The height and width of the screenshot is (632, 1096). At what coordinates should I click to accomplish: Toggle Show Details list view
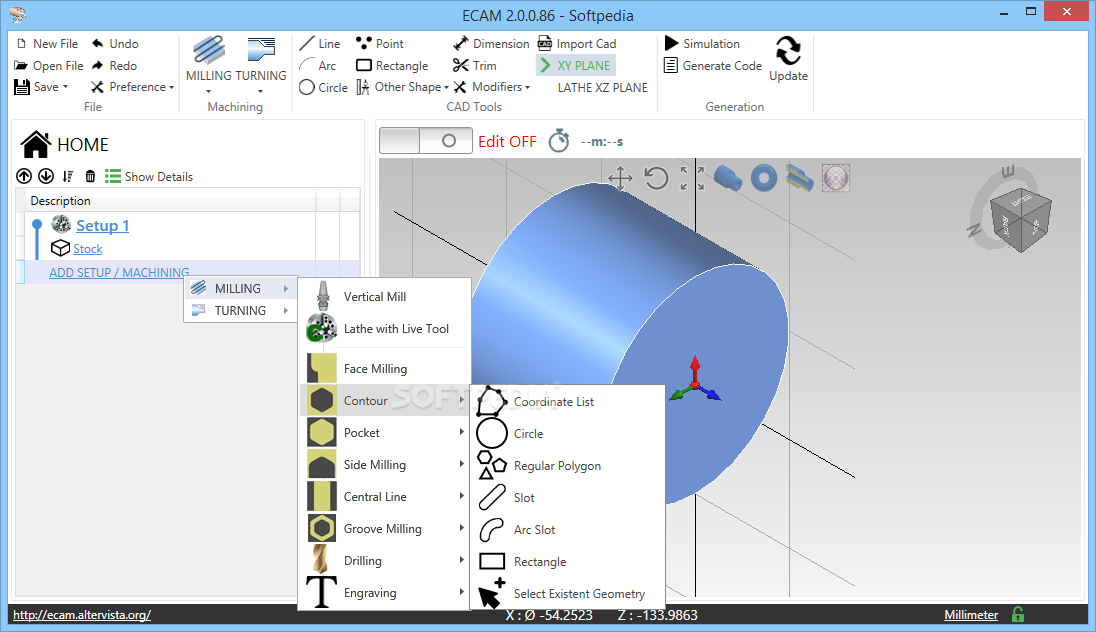tap(149, 176)
